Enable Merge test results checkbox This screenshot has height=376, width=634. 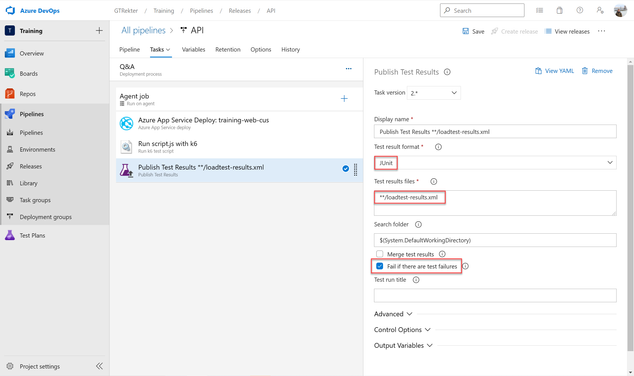tap(379, 254)
